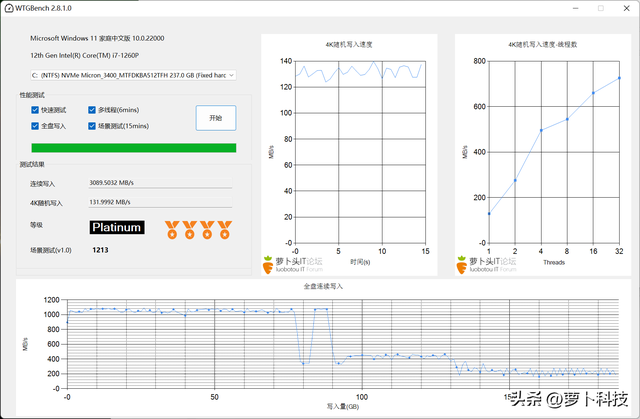Click the Threads axis label
Viewport: 640px width, 419px height.
tap(554, 262)
